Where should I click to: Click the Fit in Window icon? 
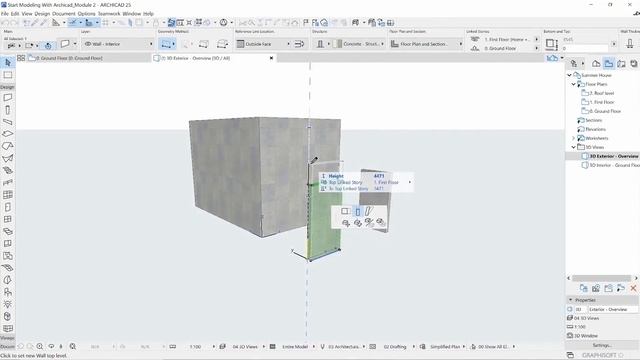(x=73, y=347)
